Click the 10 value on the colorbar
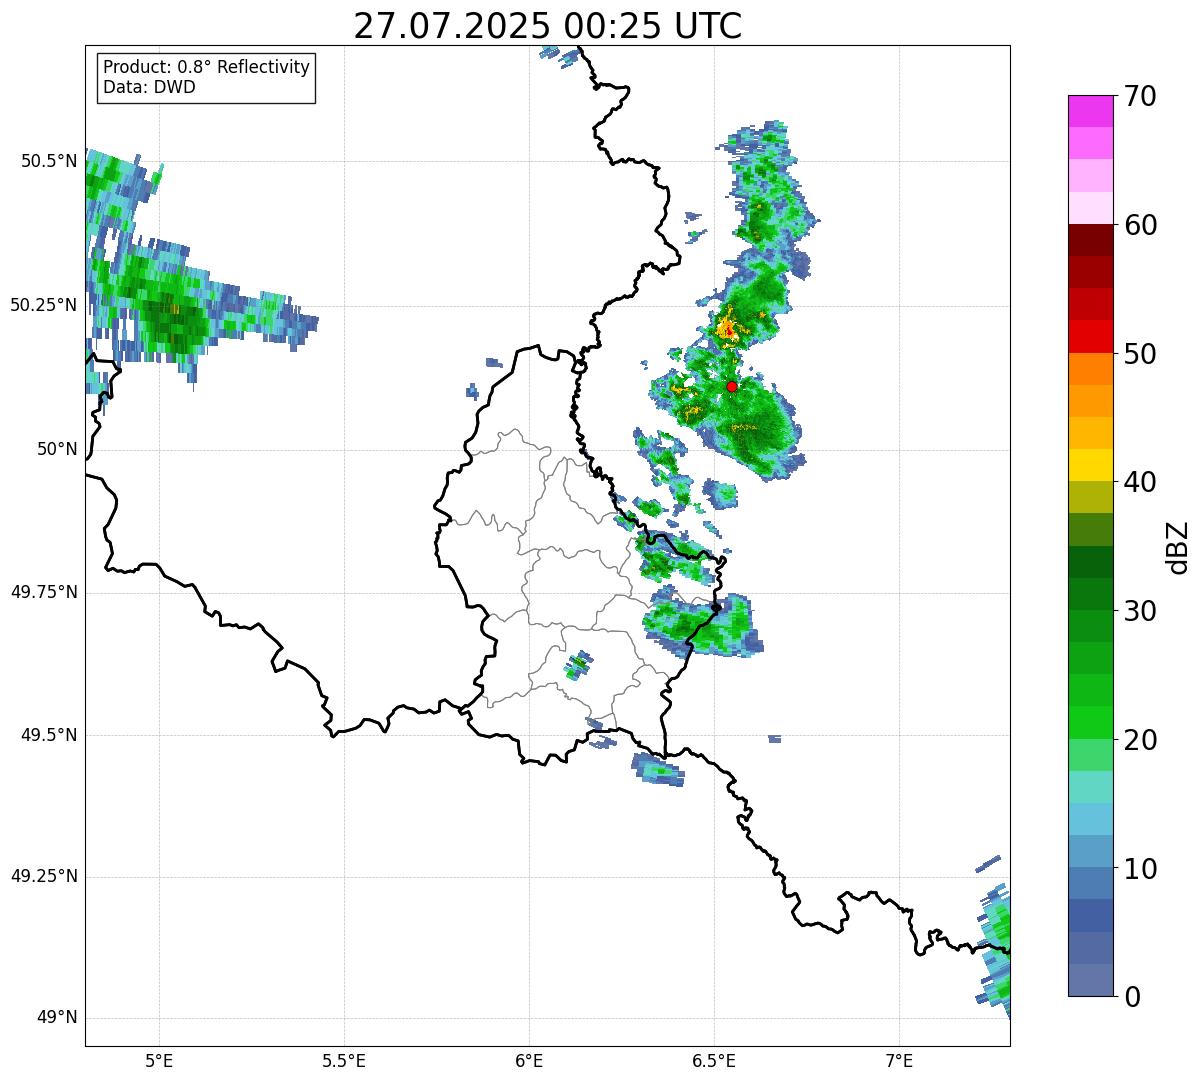Viewport: 1202px width, 1081px height. (1140, 869)
